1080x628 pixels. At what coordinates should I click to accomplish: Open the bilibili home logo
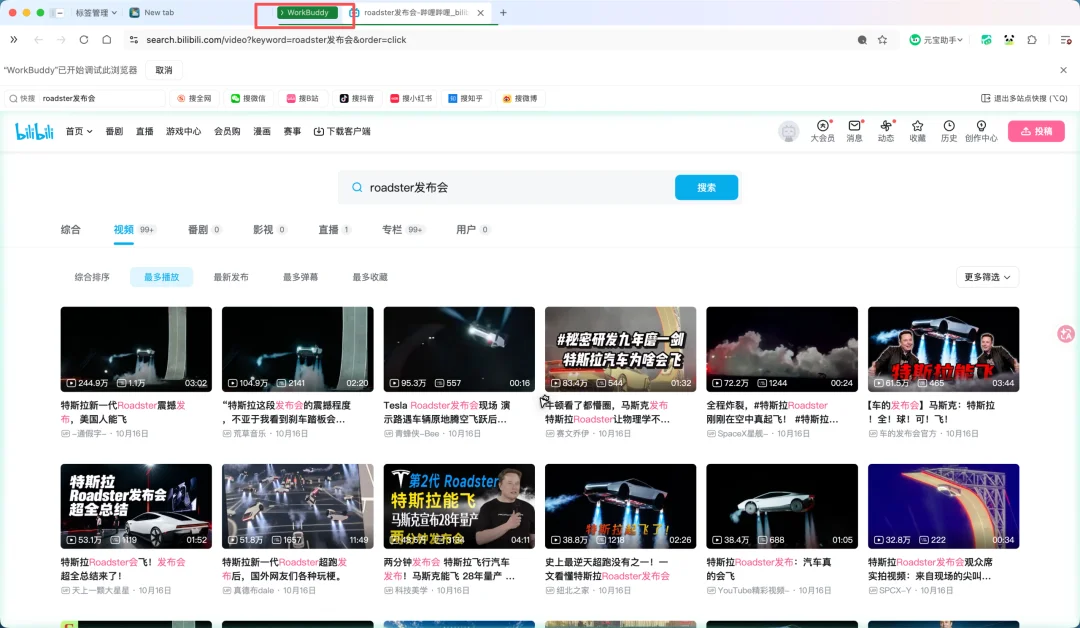(34, 131)
